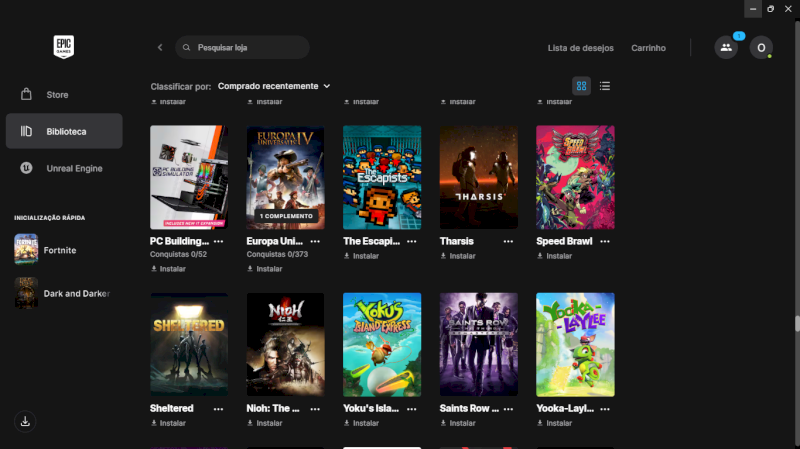
Task: Click the search magnifier icon
Action: pos(187,47)
